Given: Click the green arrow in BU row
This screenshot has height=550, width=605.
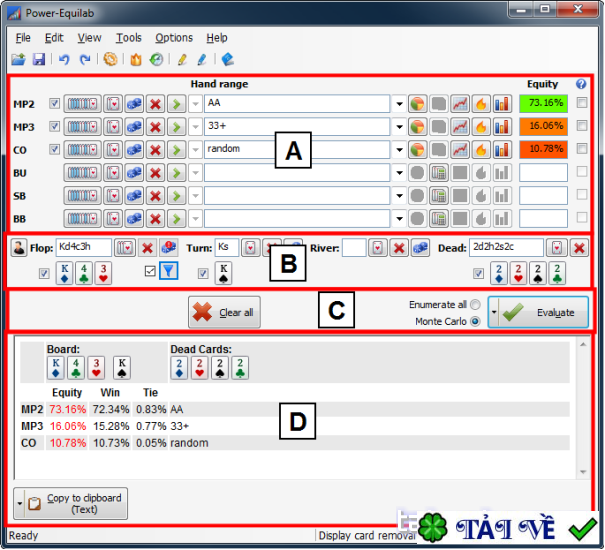Looking at the screenshot, I should [x=176, y=173].
